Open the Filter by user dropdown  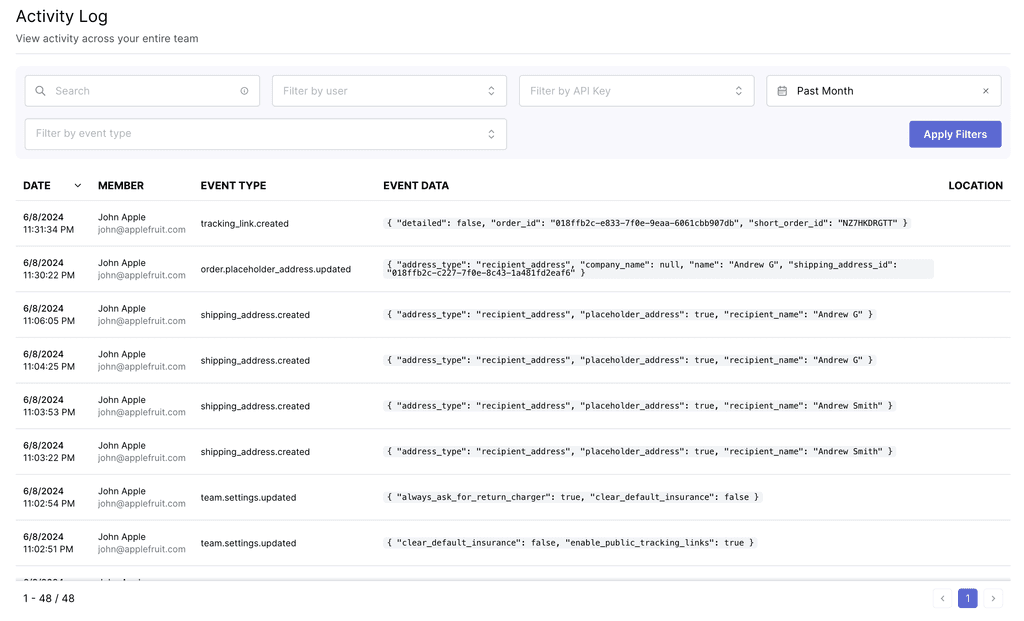click(x=389, y=91)
